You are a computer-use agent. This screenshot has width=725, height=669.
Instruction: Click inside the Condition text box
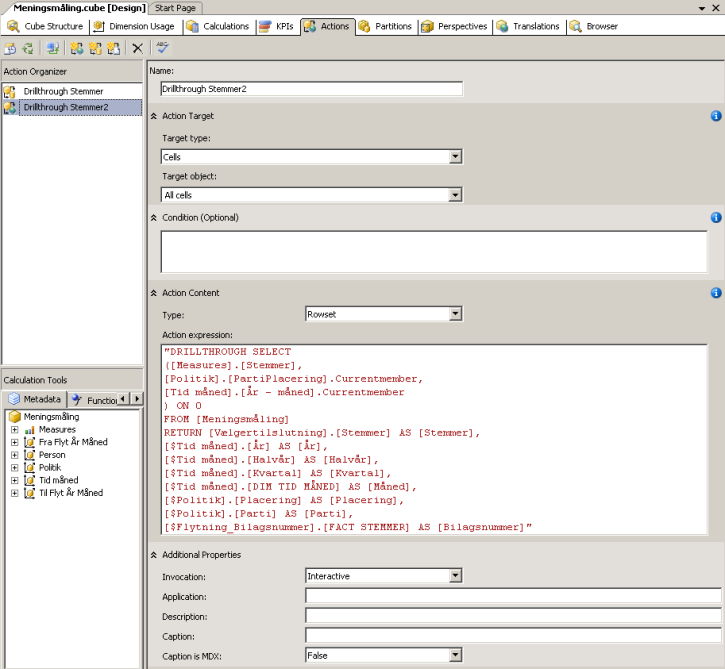(434, 252)
